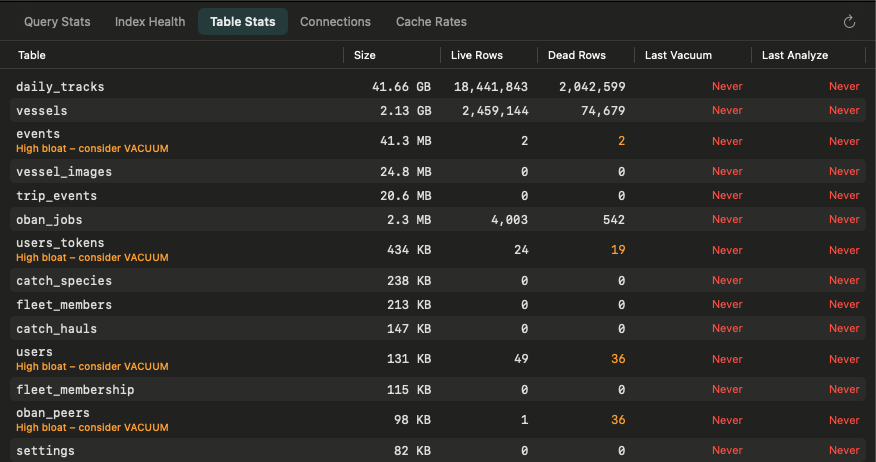
Task: Click the 20.6 MB size value
Action: tap(406, 196)
